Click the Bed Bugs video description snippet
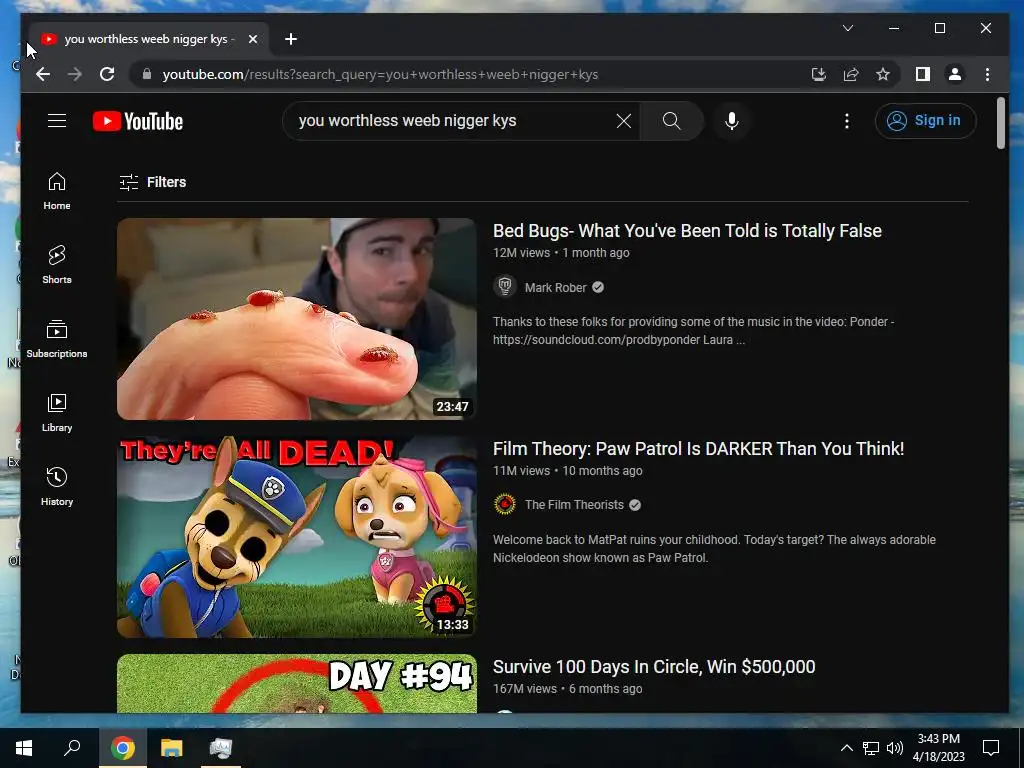Viewport: 1024px width, 768px height. pyautogui.click(x=694, y=330)
